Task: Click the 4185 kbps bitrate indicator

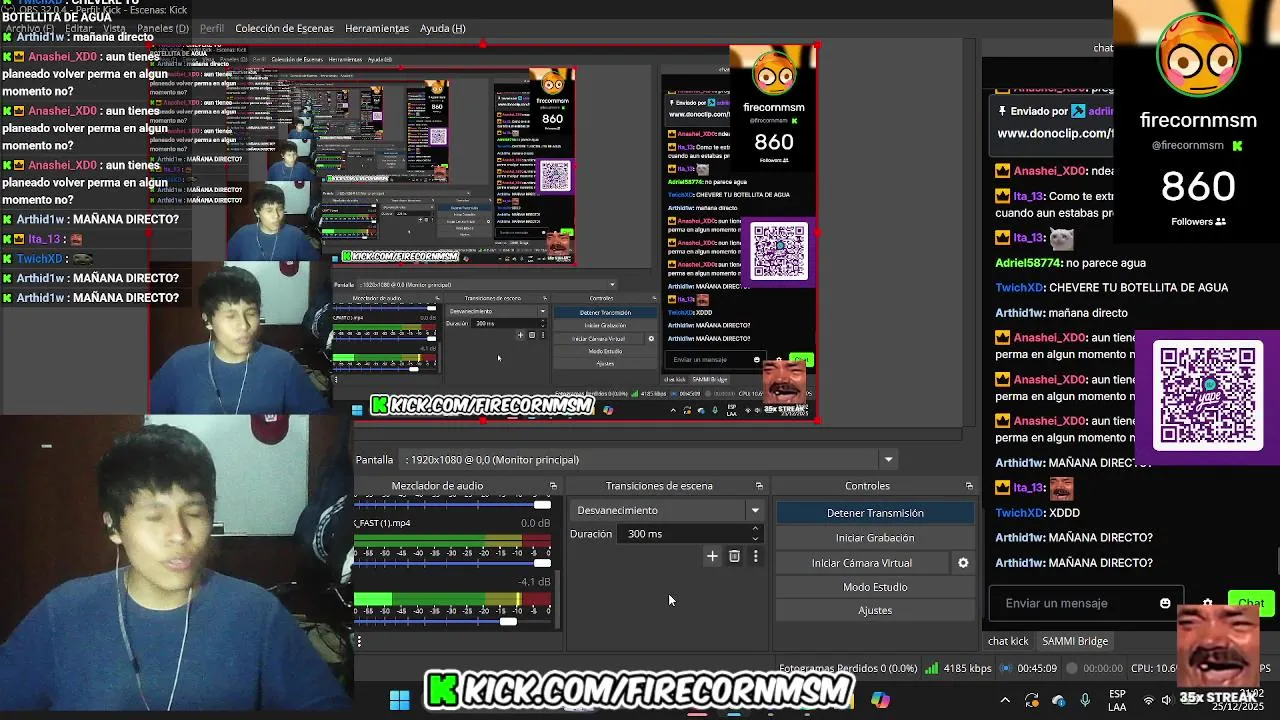Action: 958,668
